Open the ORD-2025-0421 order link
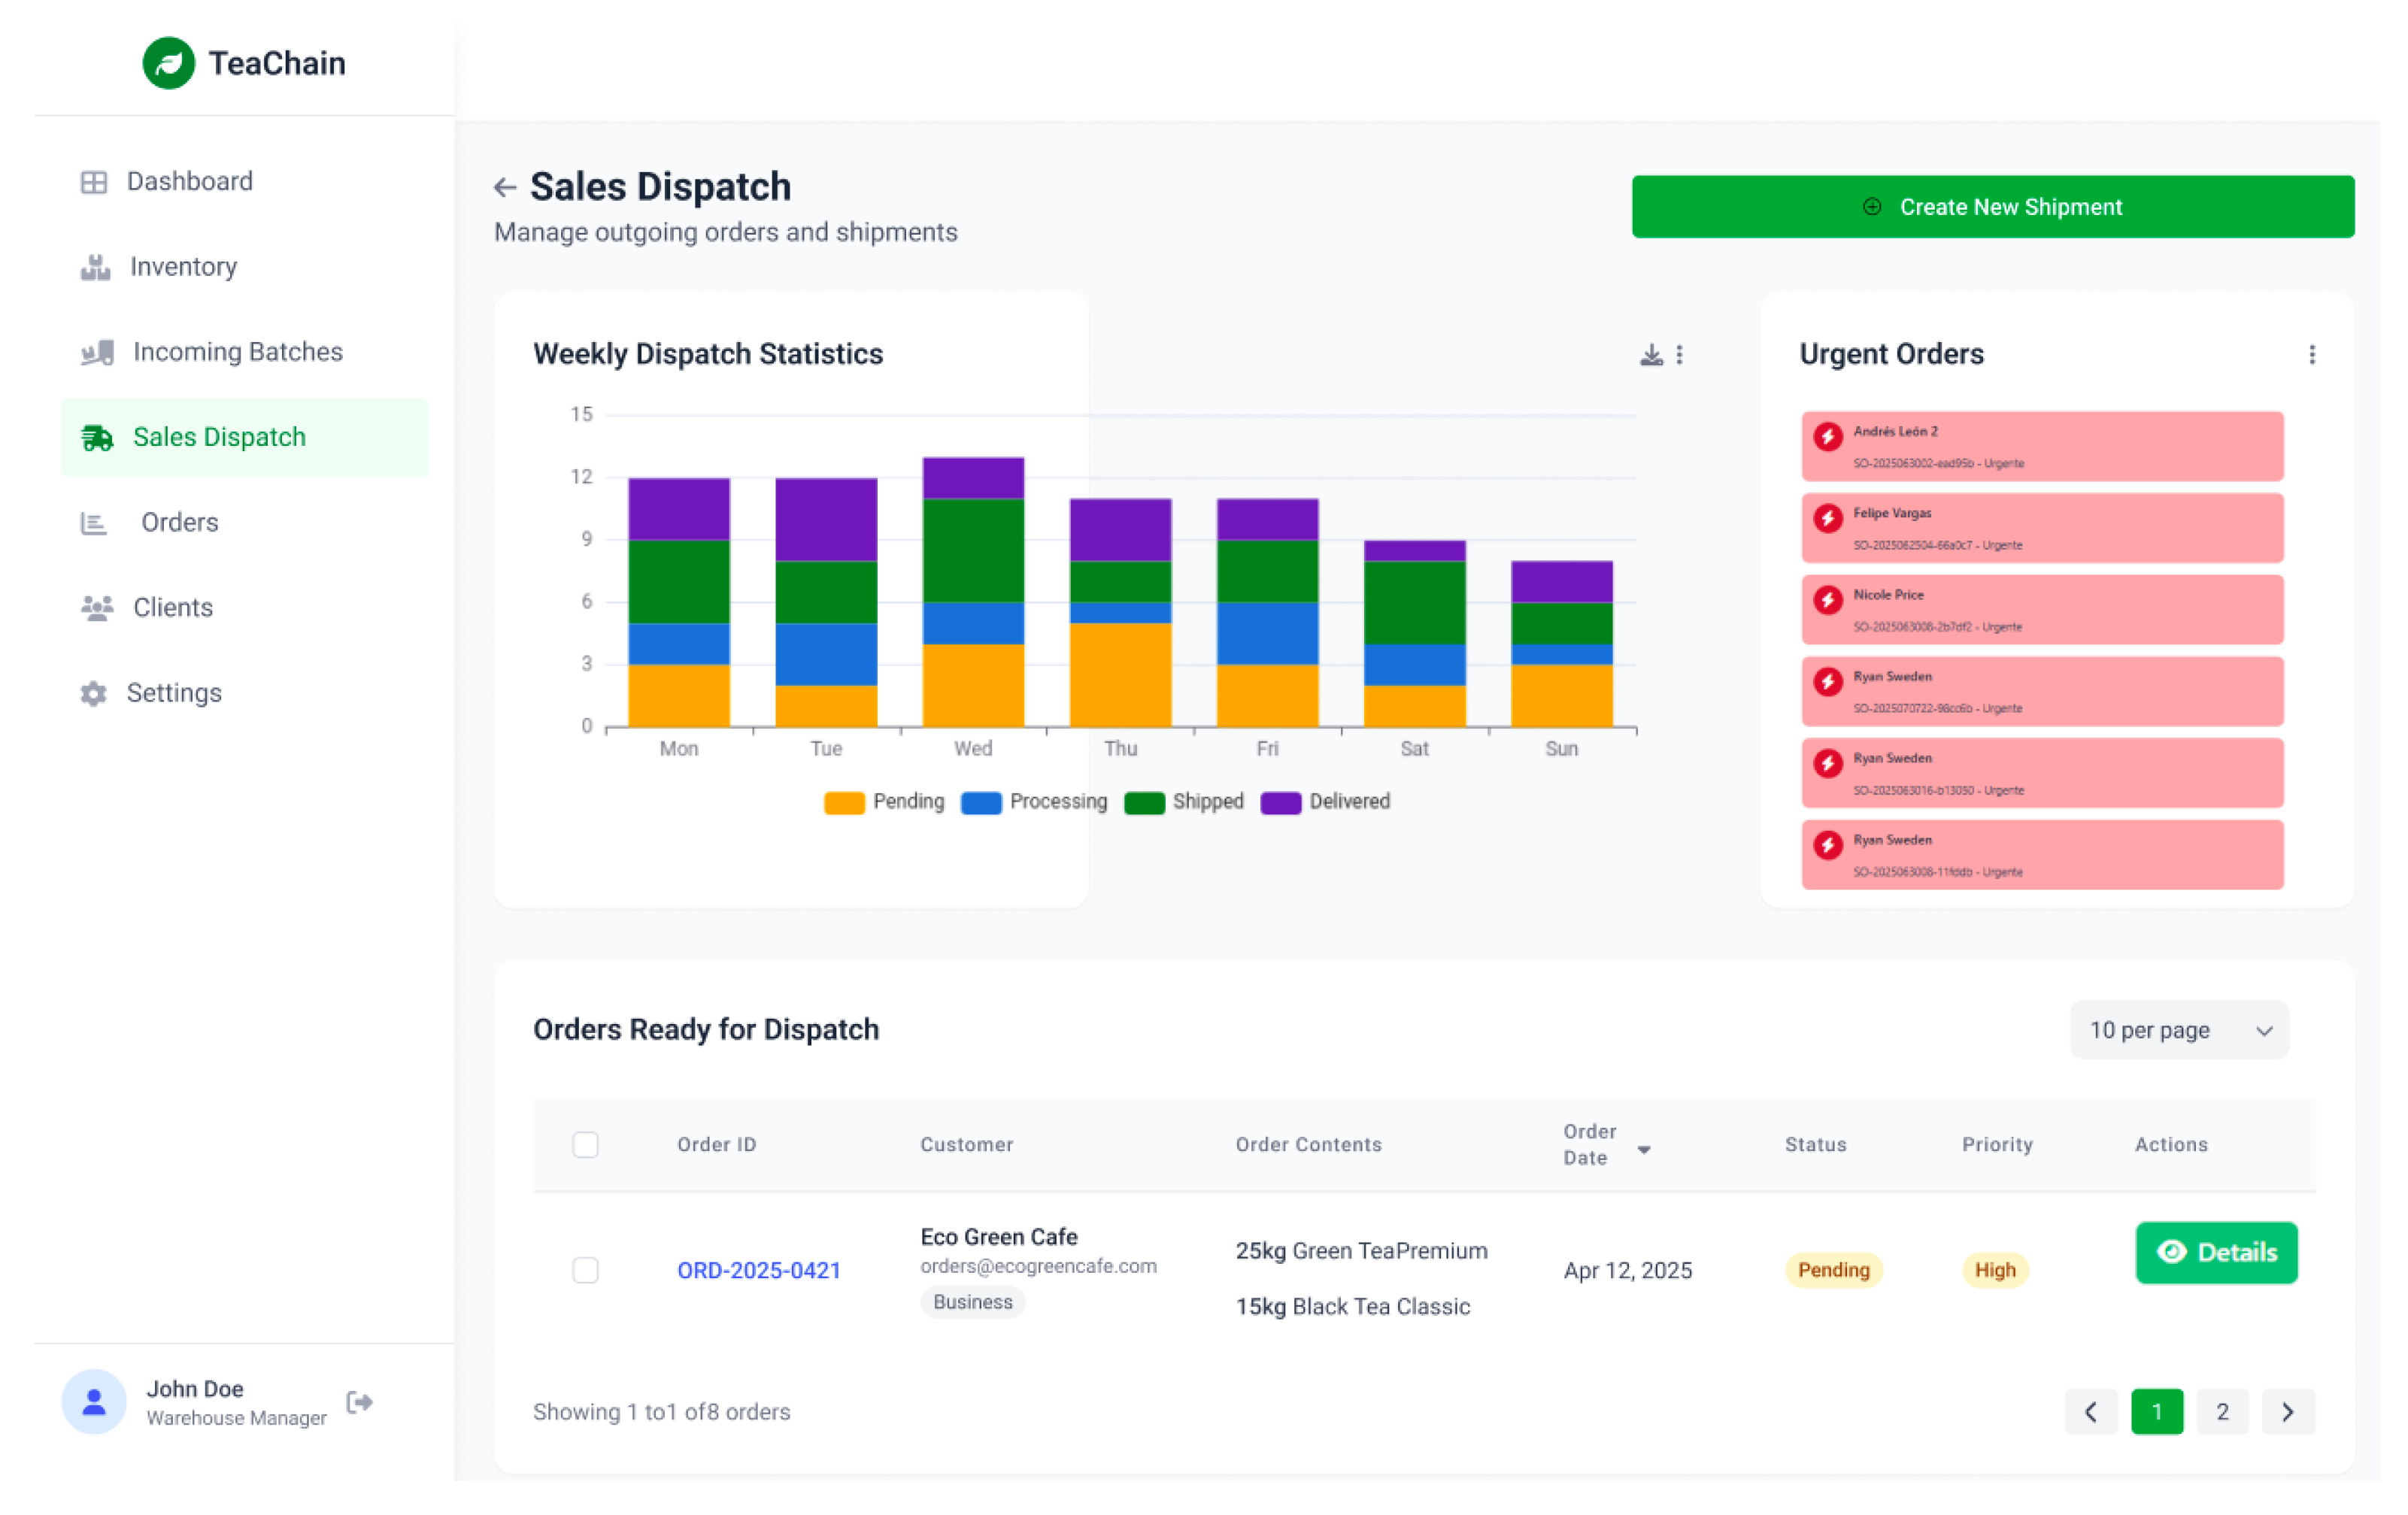The image size is (2408, 1515). [758, 1270]
